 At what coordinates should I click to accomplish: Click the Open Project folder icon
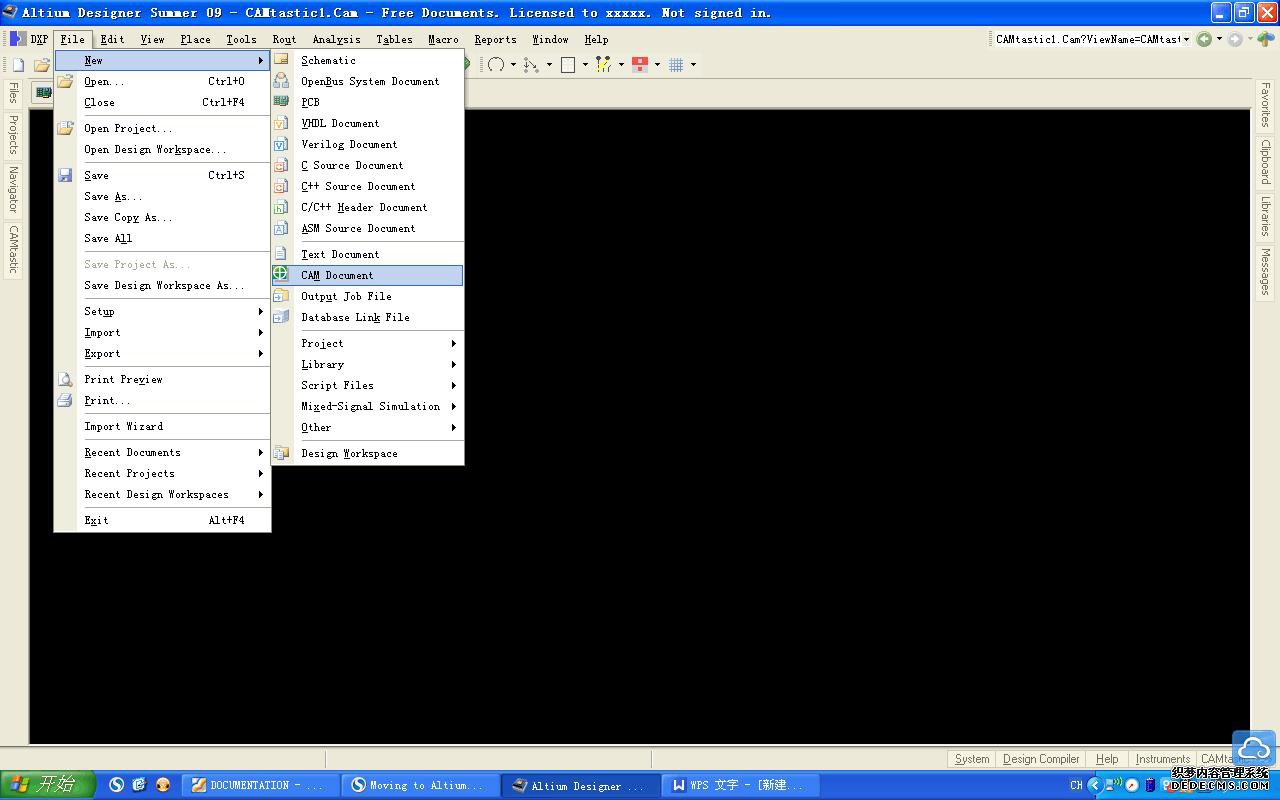pos(65,128)
